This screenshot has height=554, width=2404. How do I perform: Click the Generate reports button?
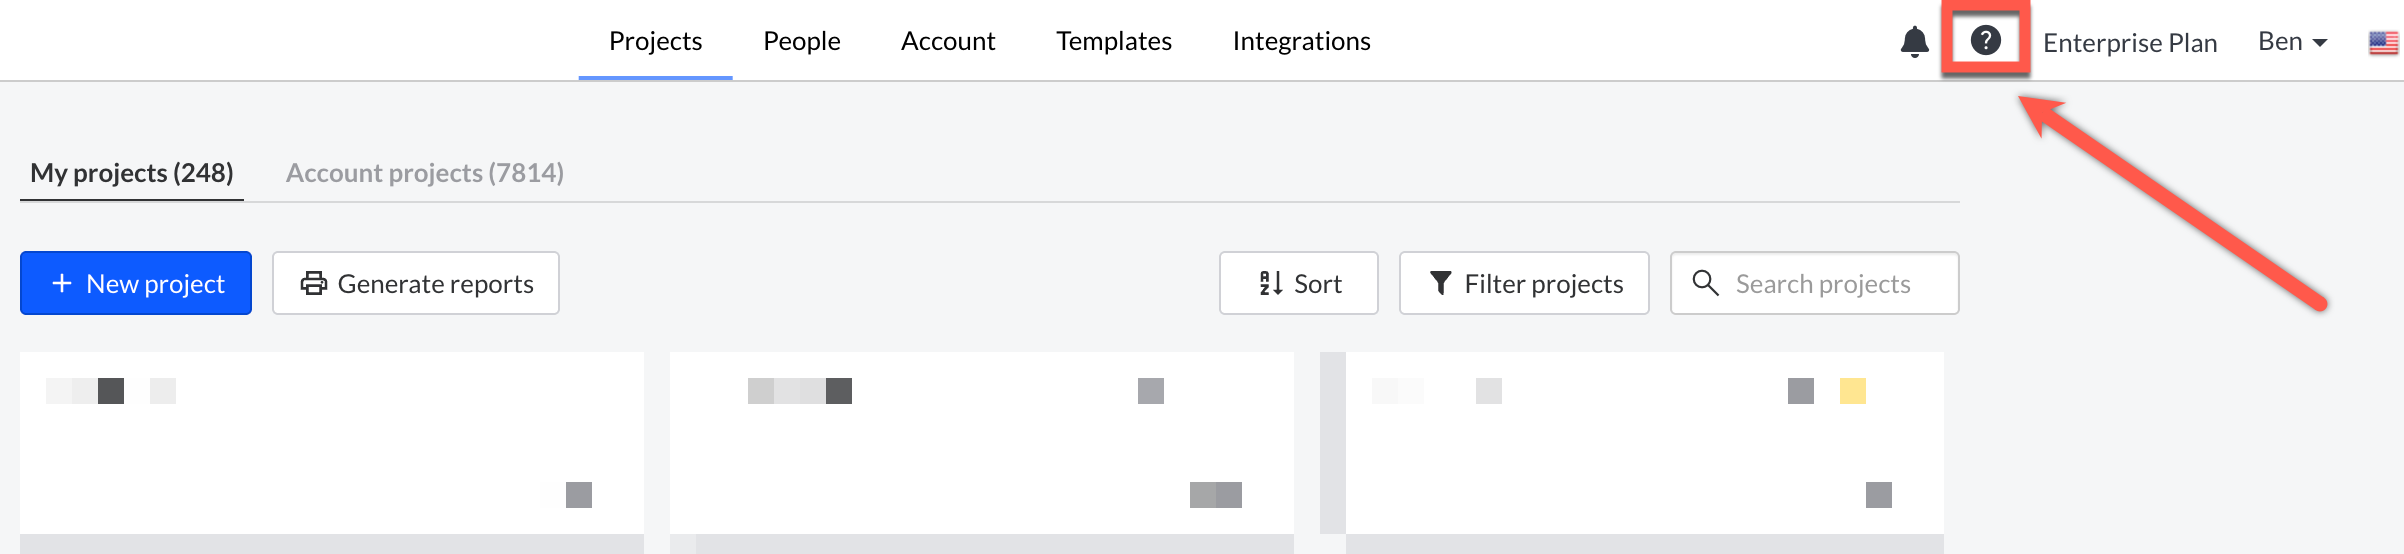416,283
